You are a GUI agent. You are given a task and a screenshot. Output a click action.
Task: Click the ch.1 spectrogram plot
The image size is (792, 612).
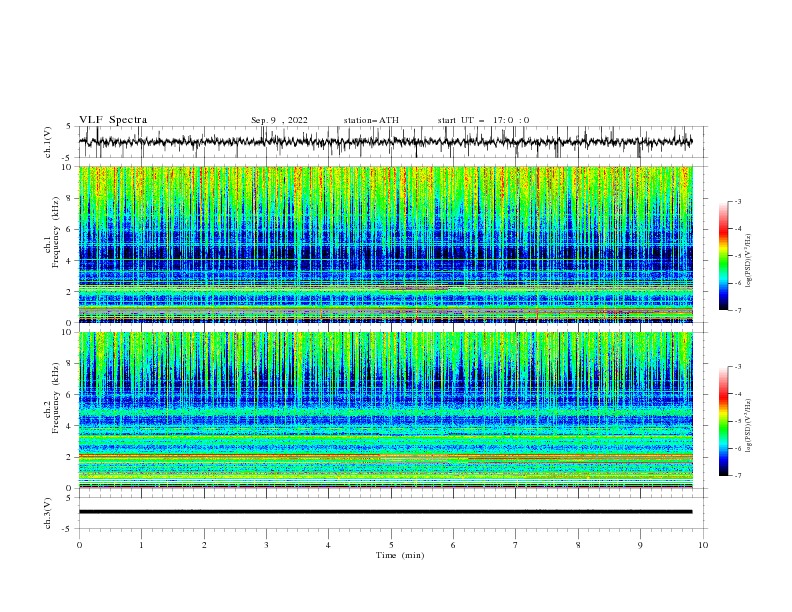(385, 244)
